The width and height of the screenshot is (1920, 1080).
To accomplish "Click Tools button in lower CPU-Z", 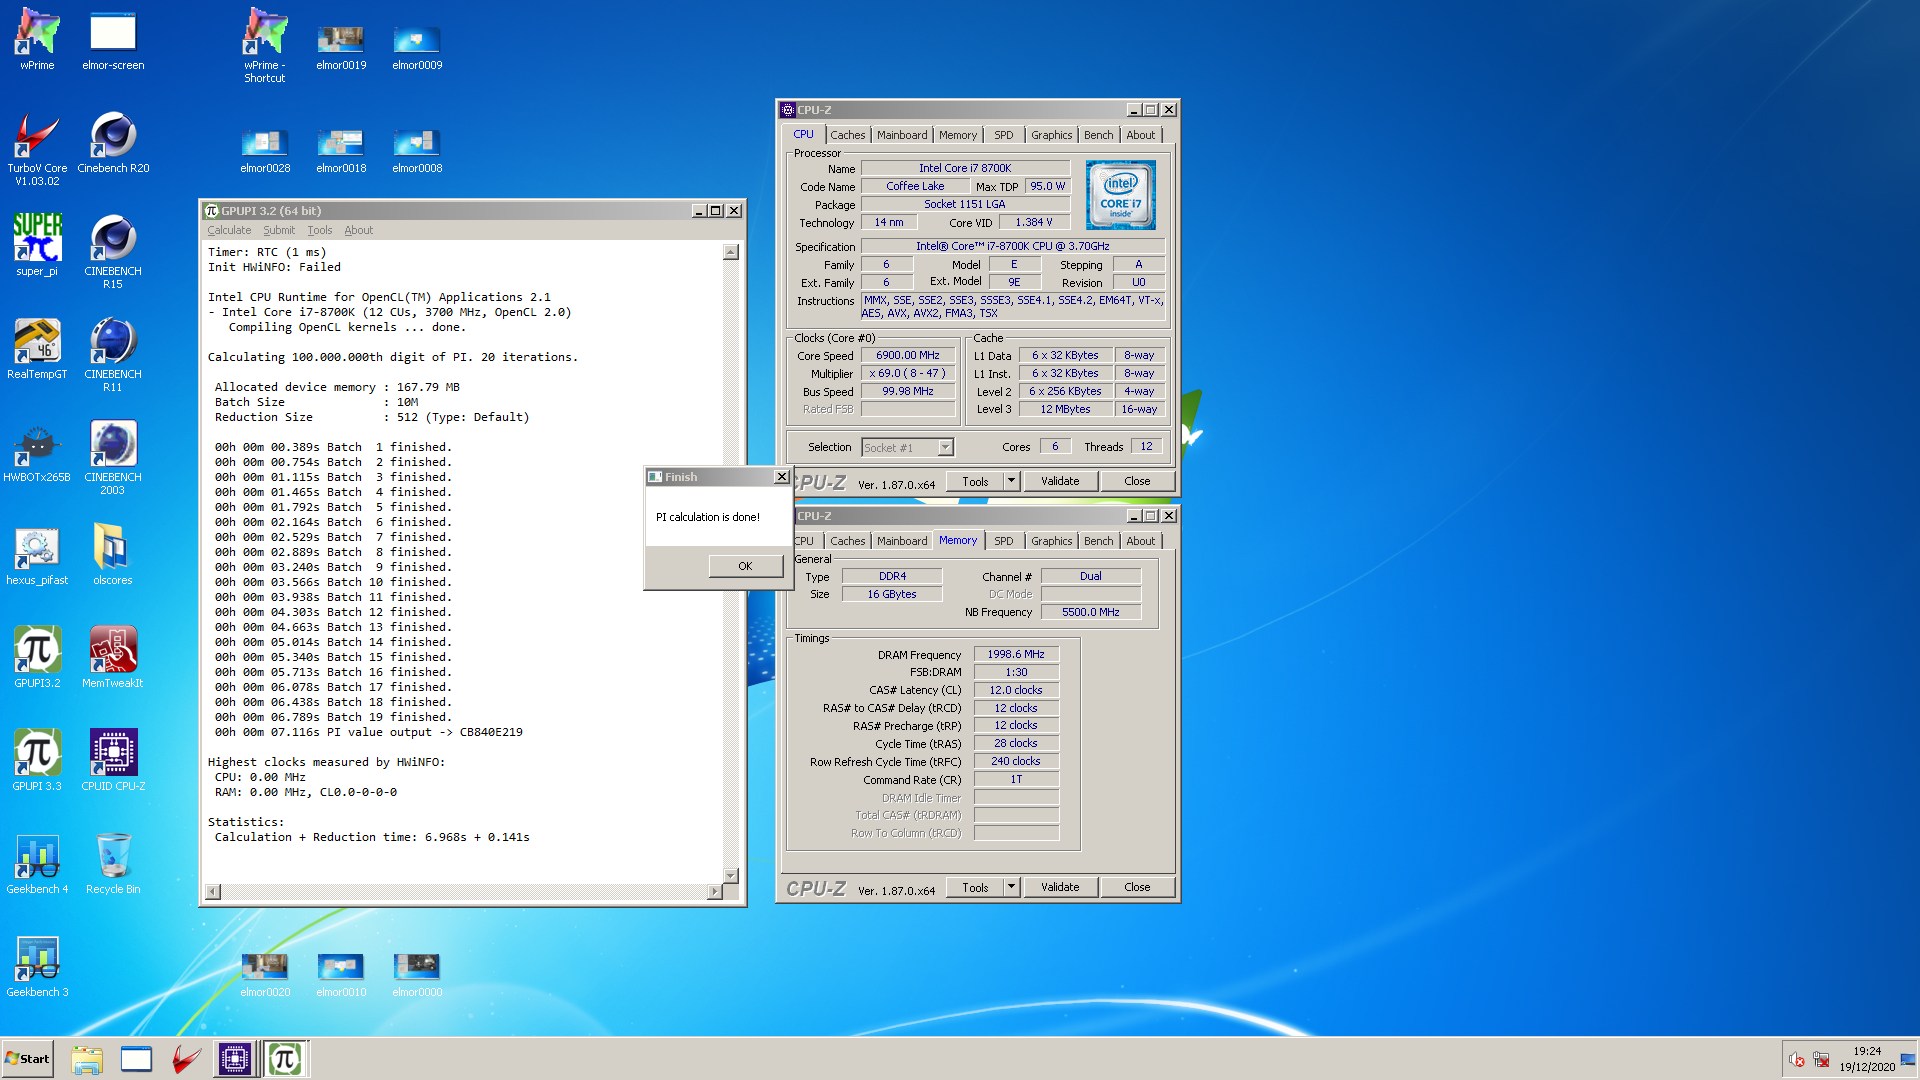I will click(975, 887).
